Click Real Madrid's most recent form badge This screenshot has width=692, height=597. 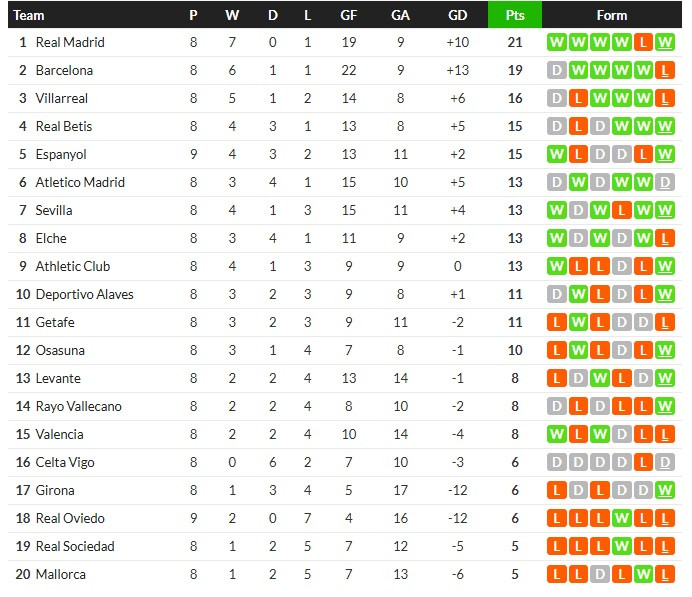pyautogui.click(x=667, y=43)
